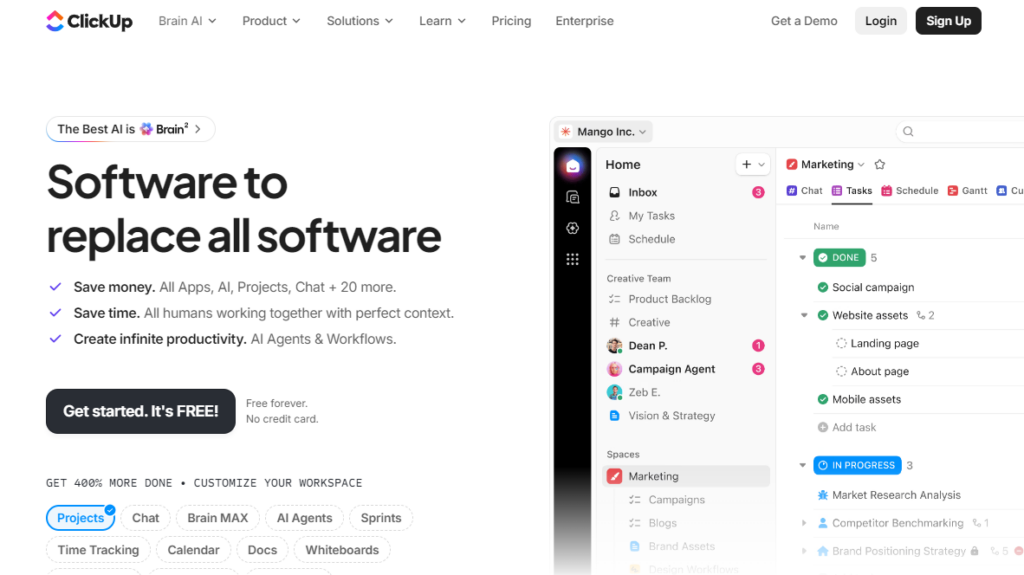Click into the search field
This screenshot has width=1024, height=575.
point(960,131)
